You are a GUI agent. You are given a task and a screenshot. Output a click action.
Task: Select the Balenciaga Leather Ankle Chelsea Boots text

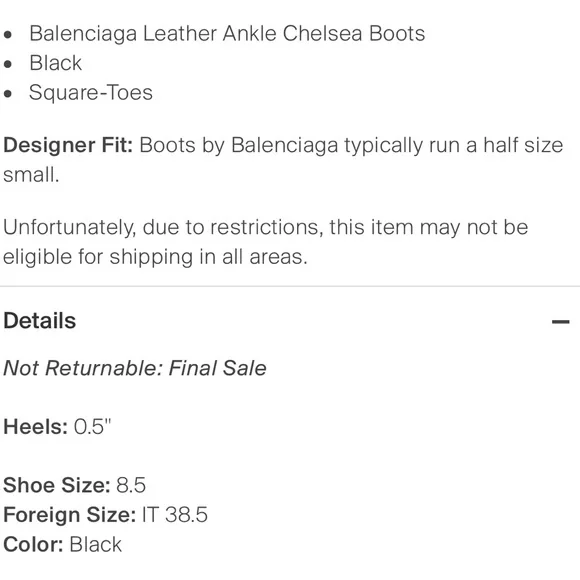tap(227, 33)
